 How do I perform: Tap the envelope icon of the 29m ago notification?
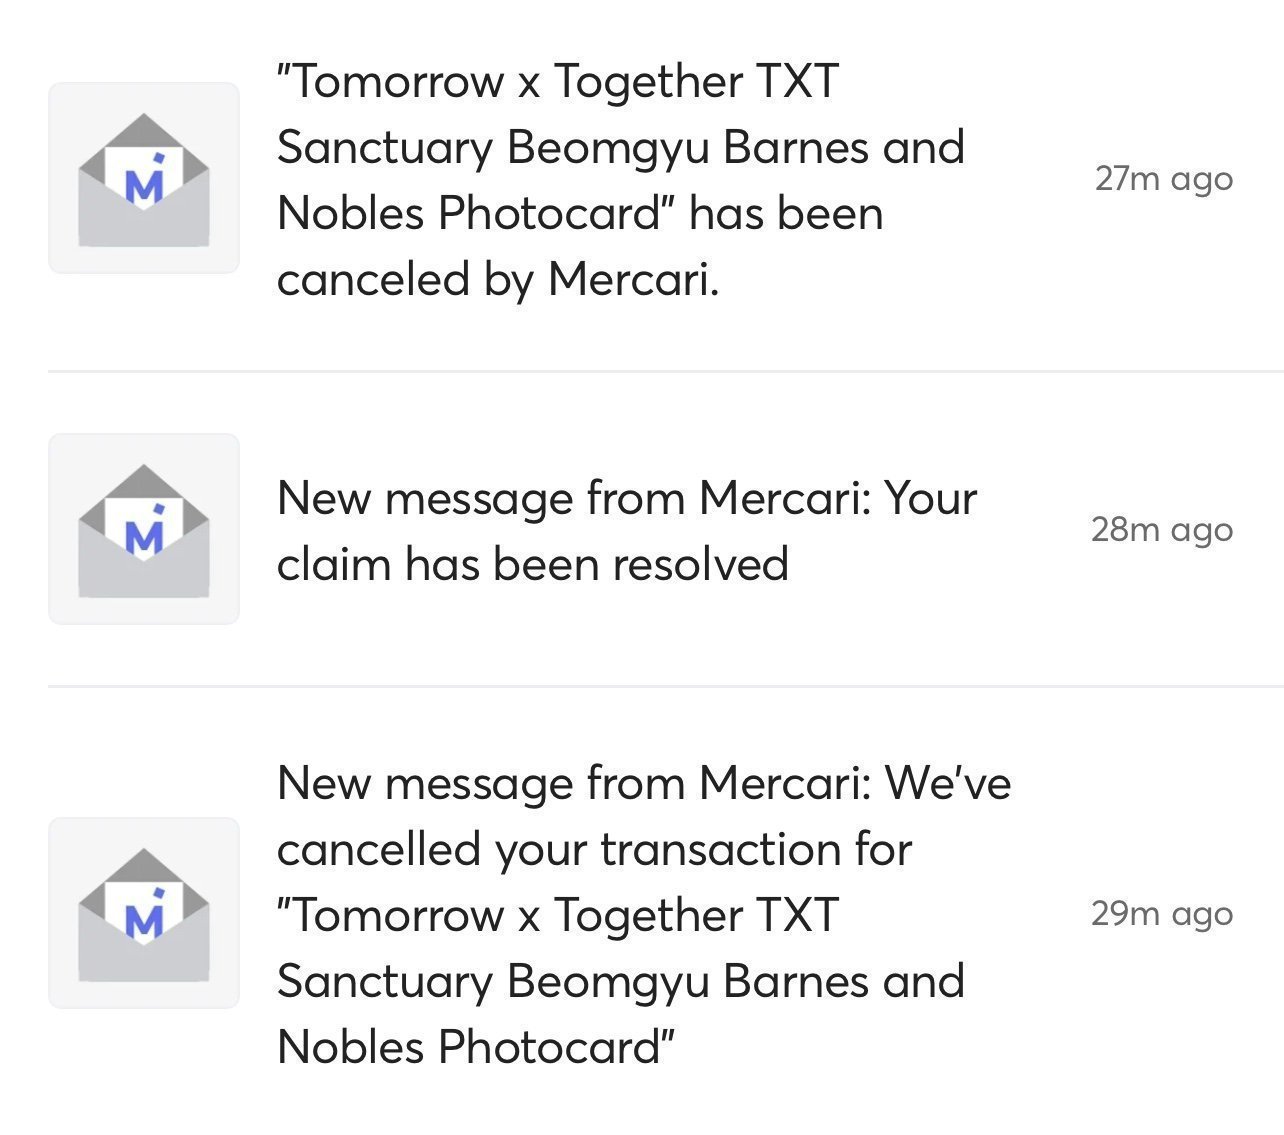coord(144,913)
